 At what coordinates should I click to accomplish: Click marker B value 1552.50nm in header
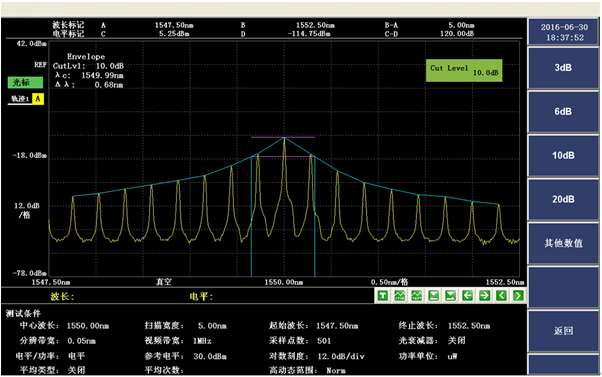click(x=315, y=25)
